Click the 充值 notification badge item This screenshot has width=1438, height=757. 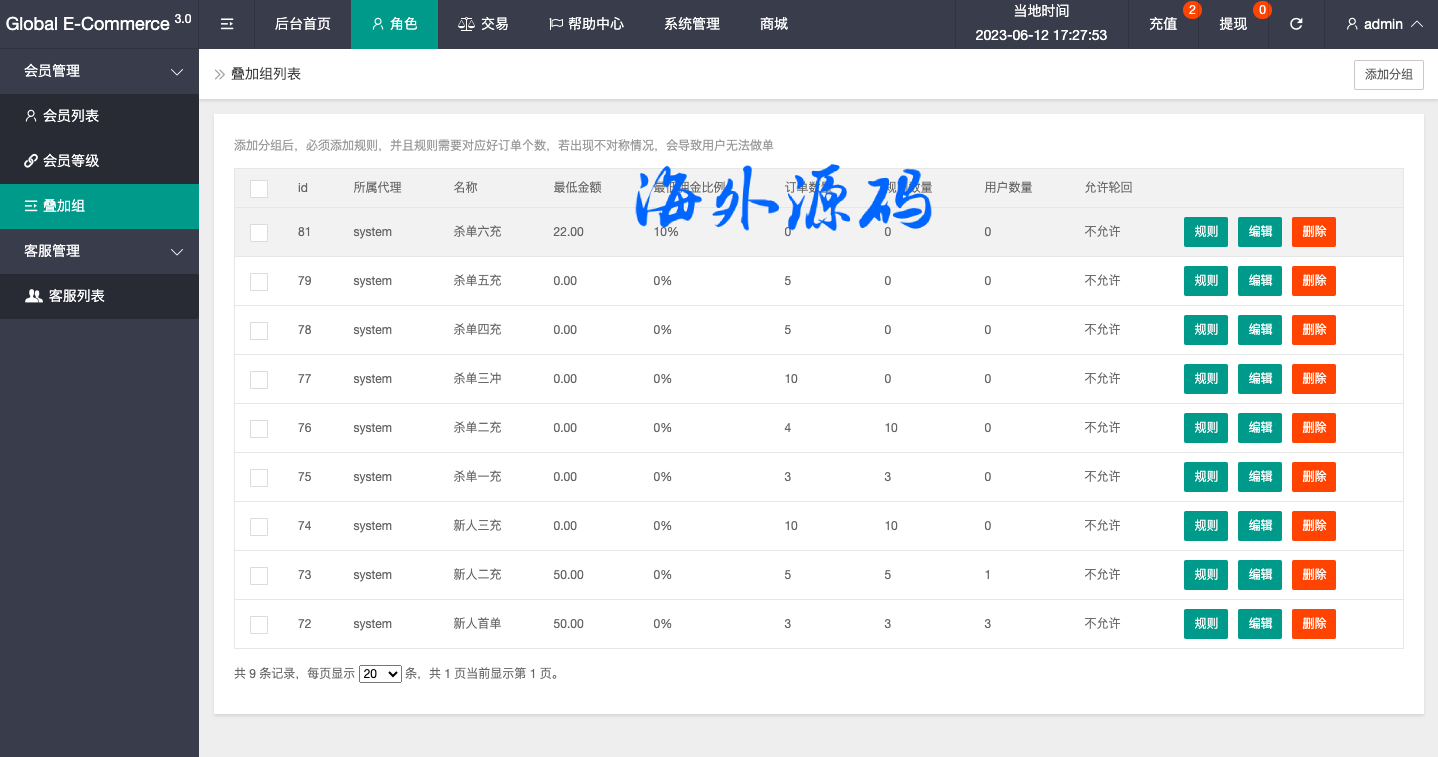(1163, 24)
